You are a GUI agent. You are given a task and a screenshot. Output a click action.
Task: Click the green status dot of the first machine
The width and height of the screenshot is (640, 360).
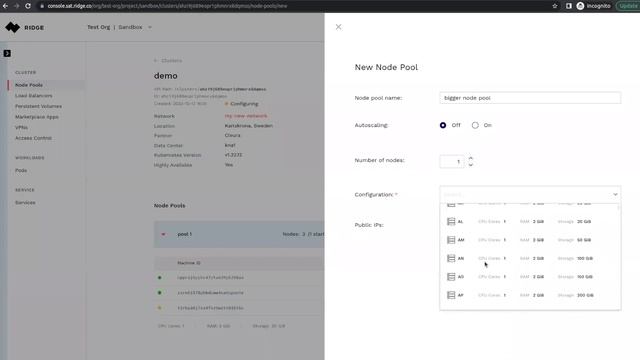point(160,278)
